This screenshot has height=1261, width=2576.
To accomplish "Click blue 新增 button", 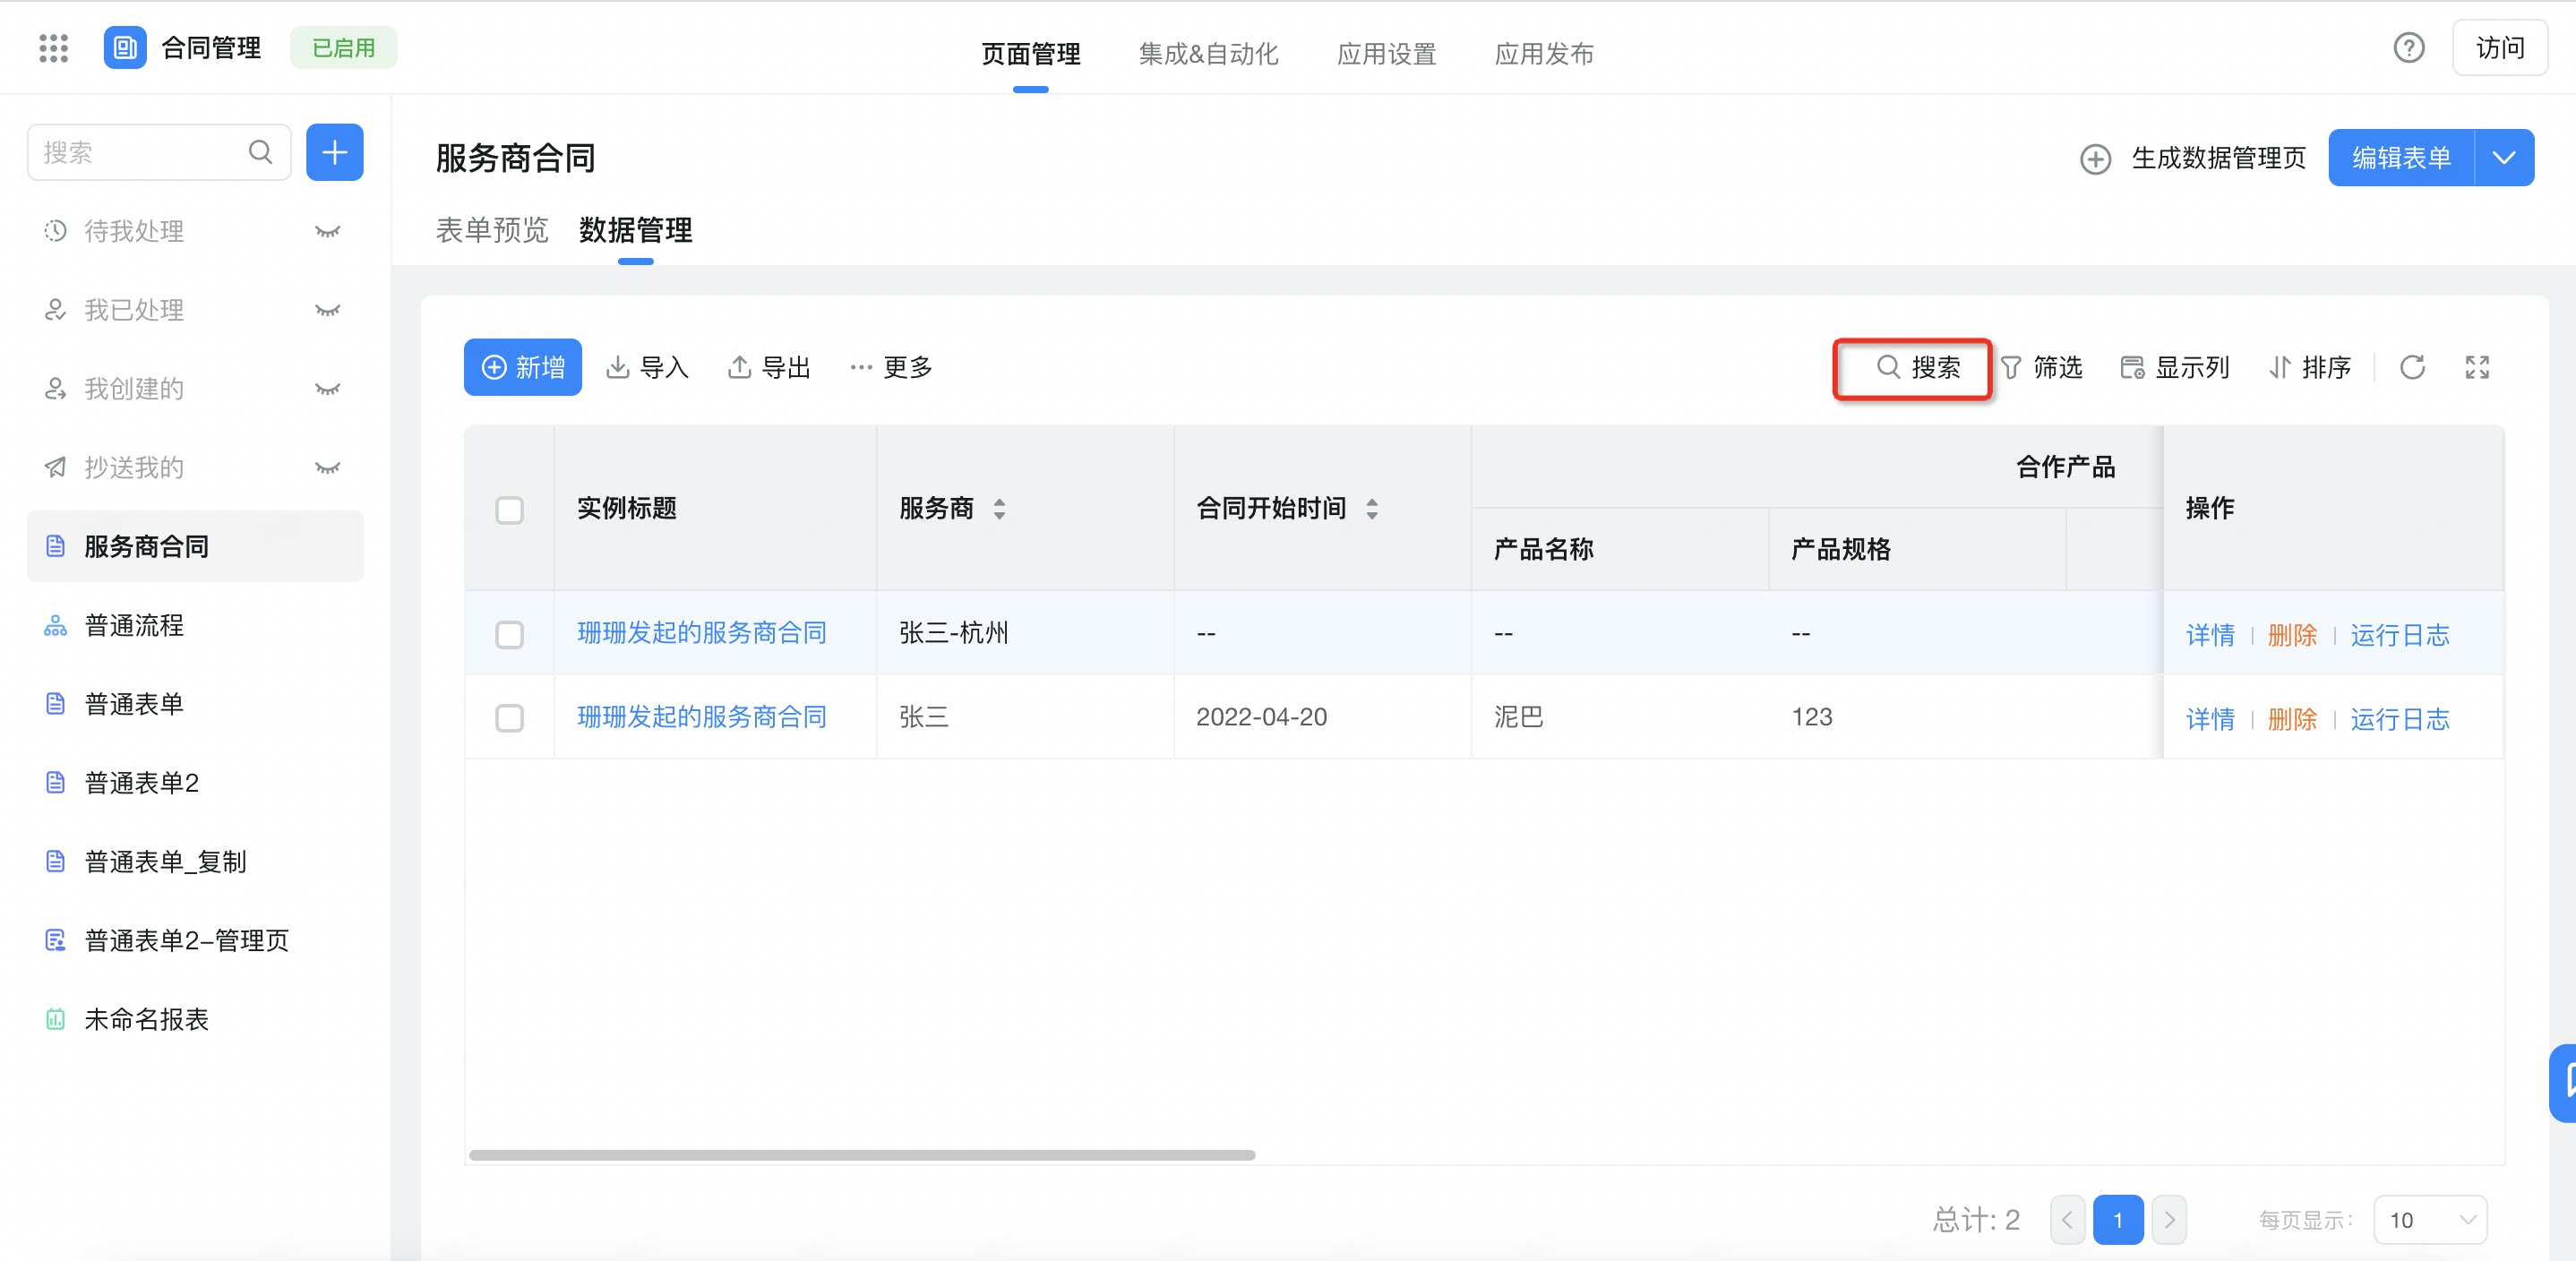I will tap(523, 367).
